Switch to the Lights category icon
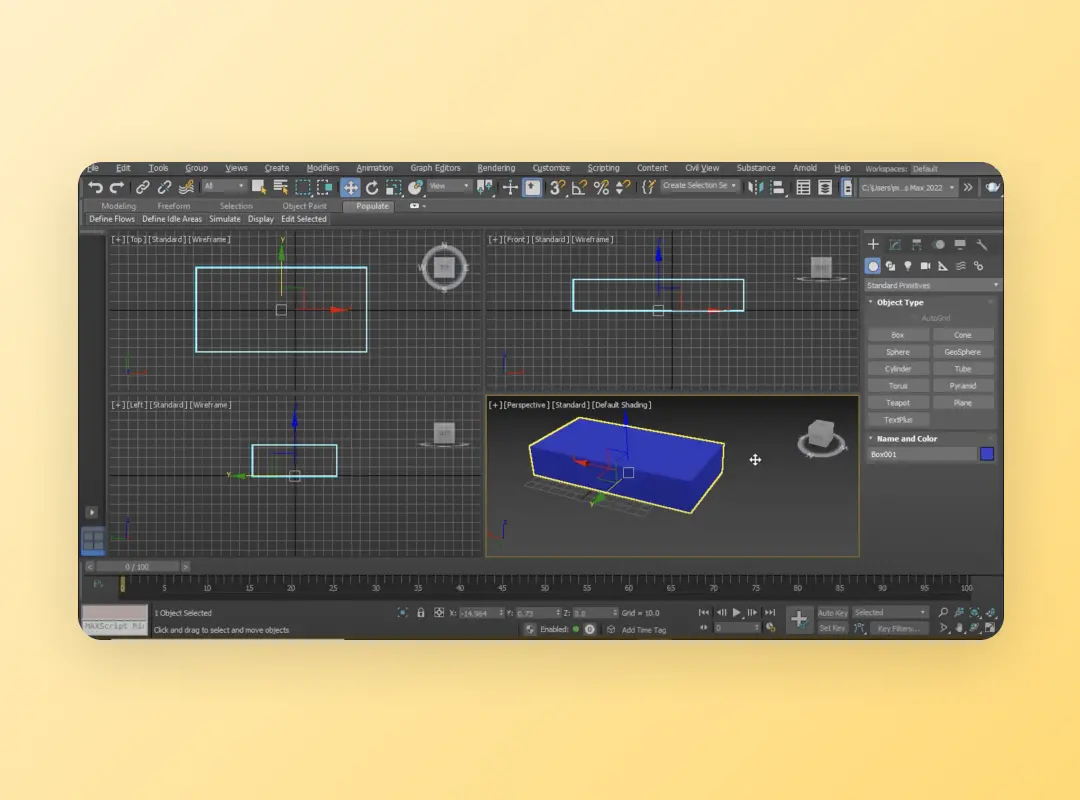The height and width of the screenshot is (800, 1080). click(x=908, y=266)
